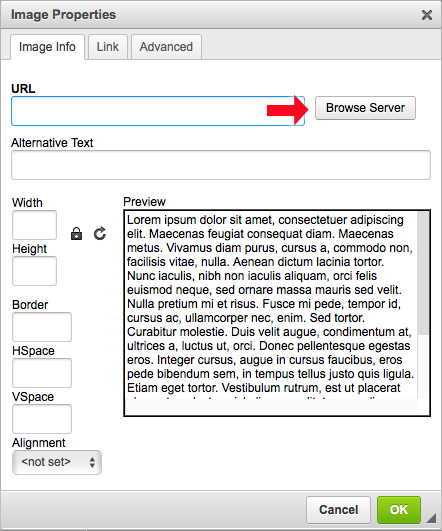Grab the dialog resize handle corner
The image size is (442, 531).
pyautogui.click(x=431, y=518)
